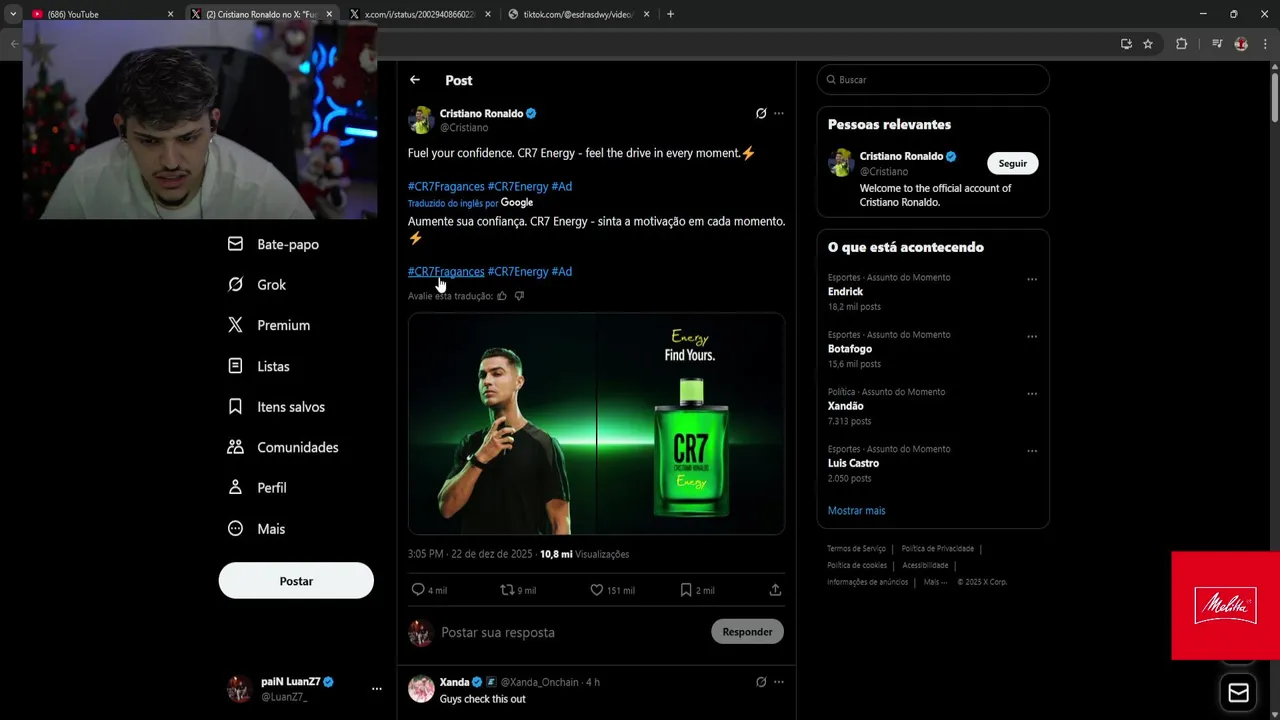Open options for Xandão trend

coord(1032,394)
